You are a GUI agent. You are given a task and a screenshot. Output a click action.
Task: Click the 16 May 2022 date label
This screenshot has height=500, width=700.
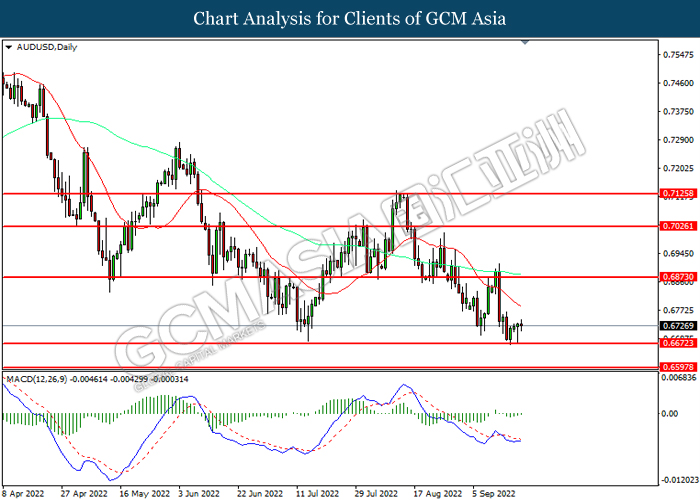tap(145, 494)
